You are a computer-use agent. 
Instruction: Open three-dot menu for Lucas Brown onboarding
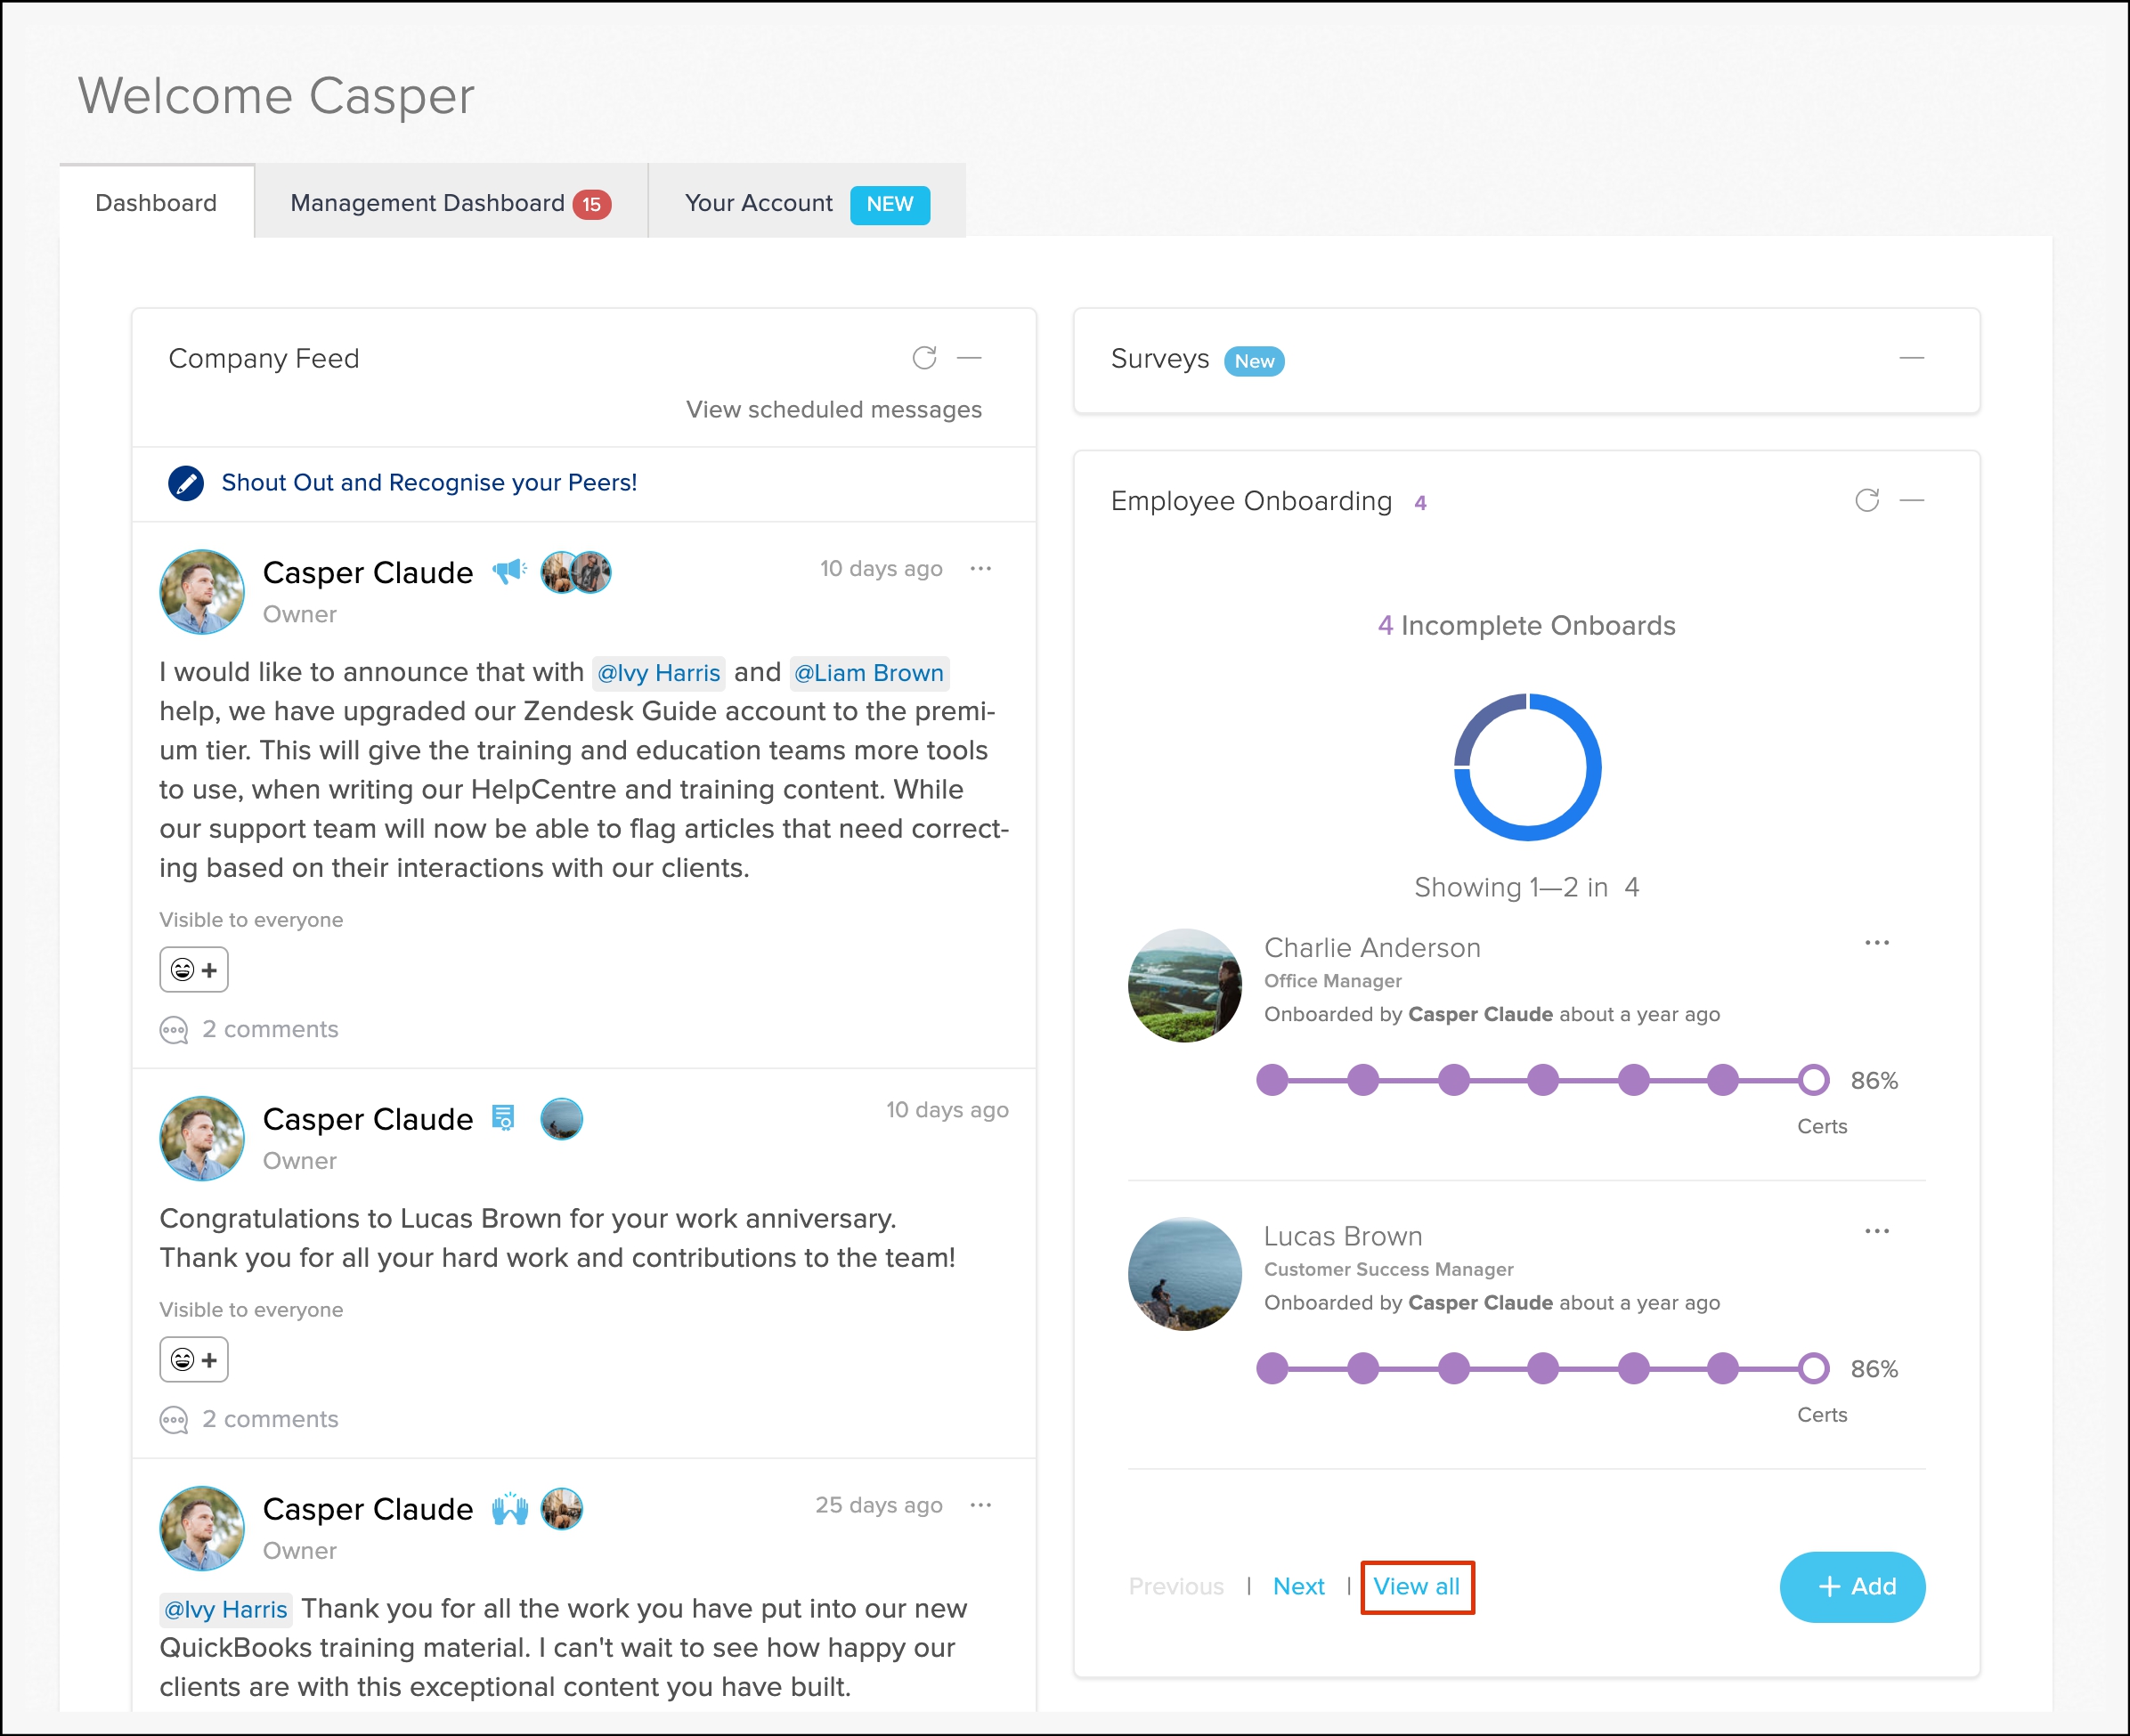pos(1876,1231)
